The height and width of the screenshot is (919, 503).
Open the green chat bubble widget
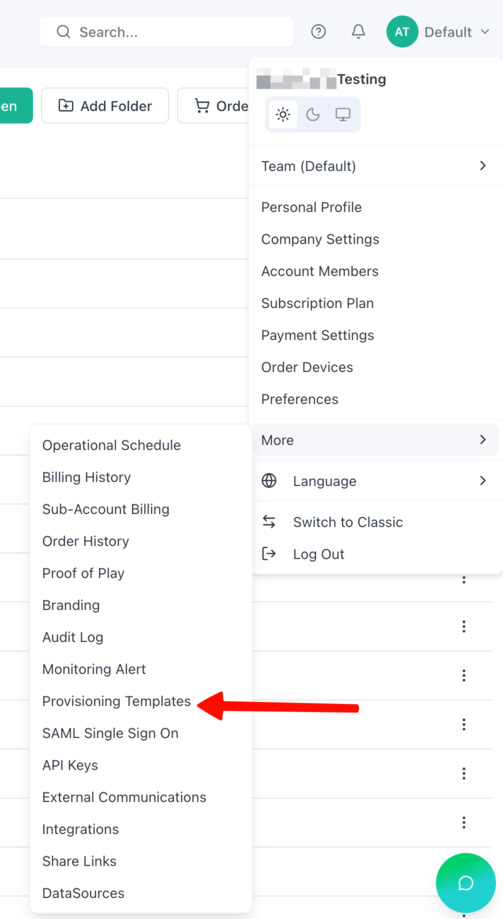[x=465, y=883]
